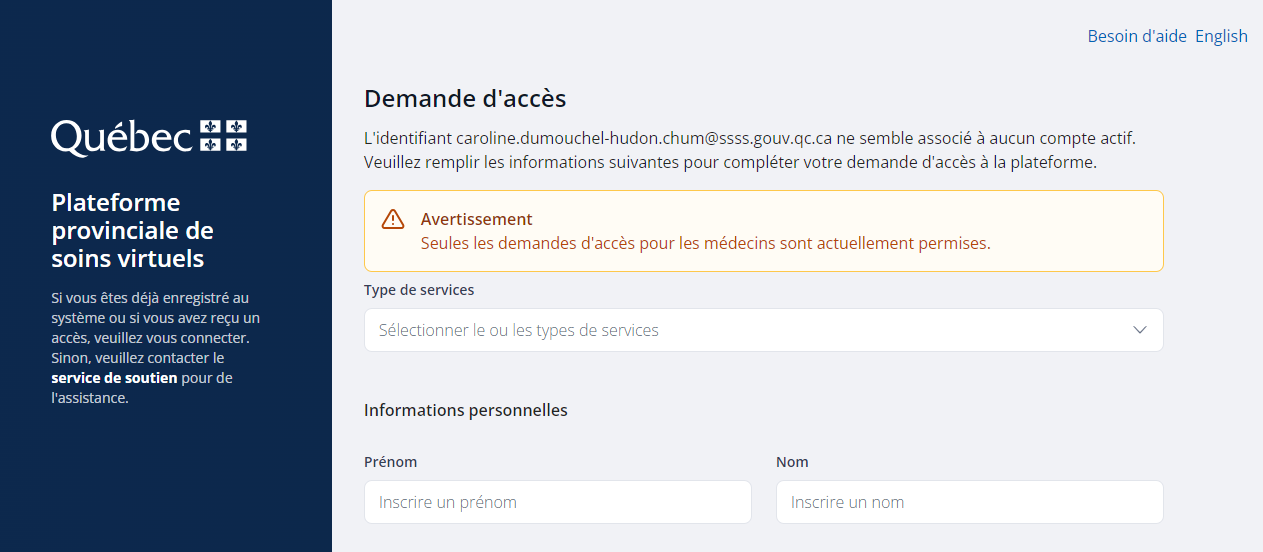1263x552 pixels.
Task: Expand the services dropdown chevron arrow
Action: [x=1139, y=330]
